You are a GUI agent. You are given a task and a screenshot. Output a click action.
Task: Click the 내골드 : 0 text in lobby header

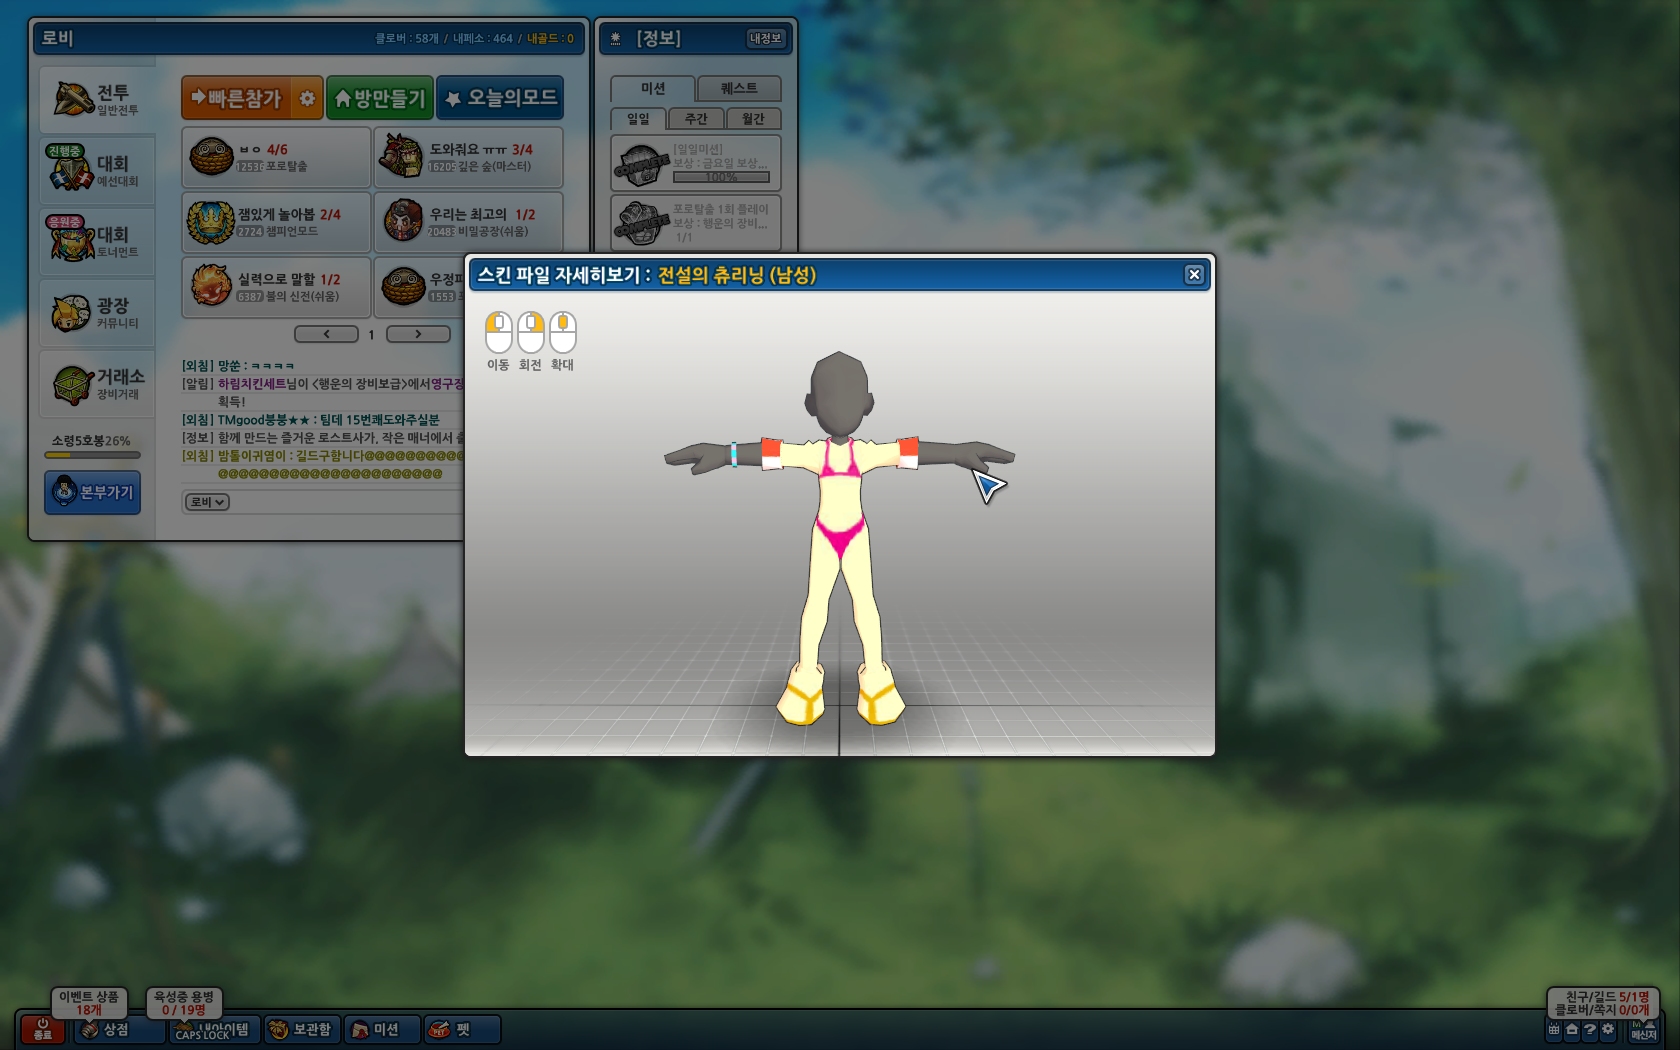click(x=550, y=39)
